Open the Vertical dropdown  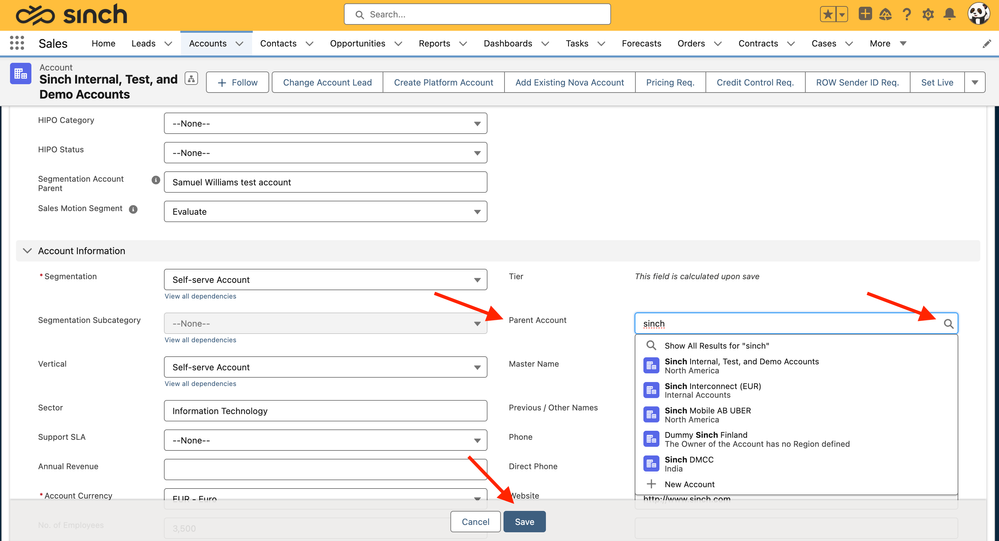[x=326, y=367]
